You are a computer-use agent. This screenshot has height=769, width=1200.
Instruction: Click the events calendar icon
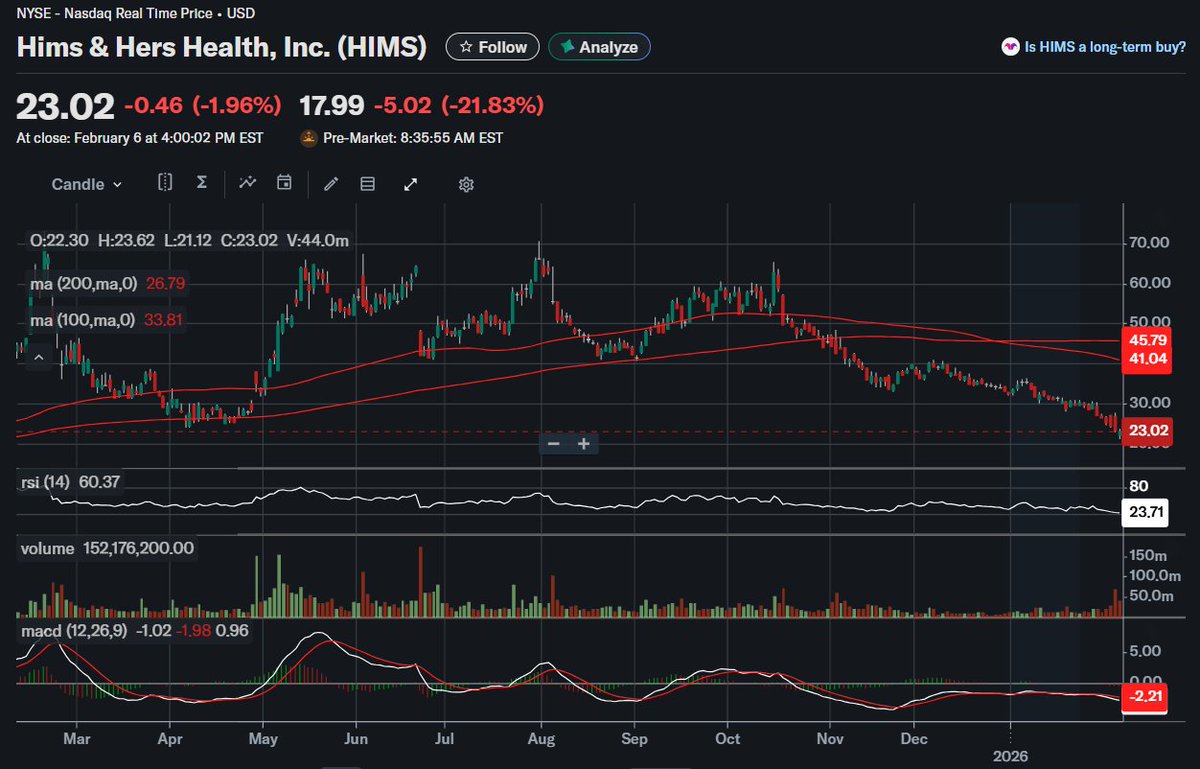pyautogui.click(x=284, y=183)
